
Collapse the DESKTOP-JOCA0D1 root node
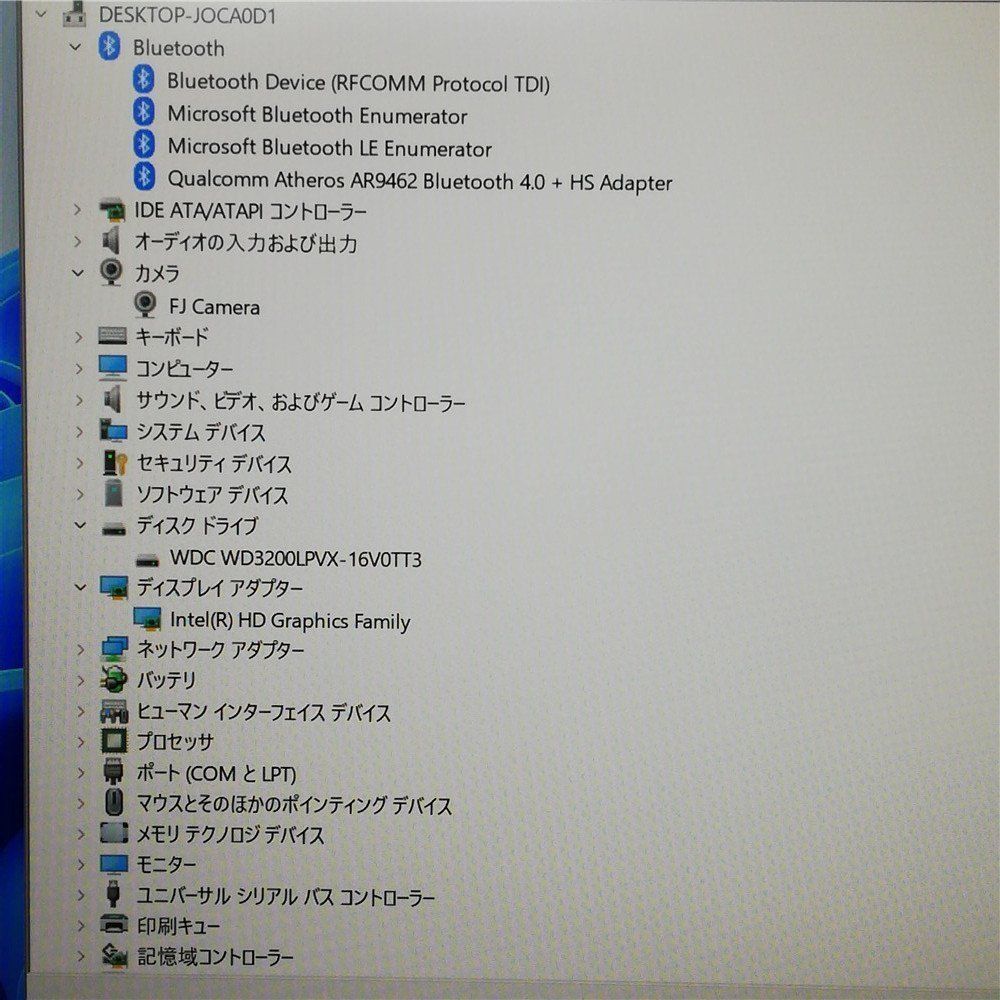pyautogui.click(x=42, y=13)
